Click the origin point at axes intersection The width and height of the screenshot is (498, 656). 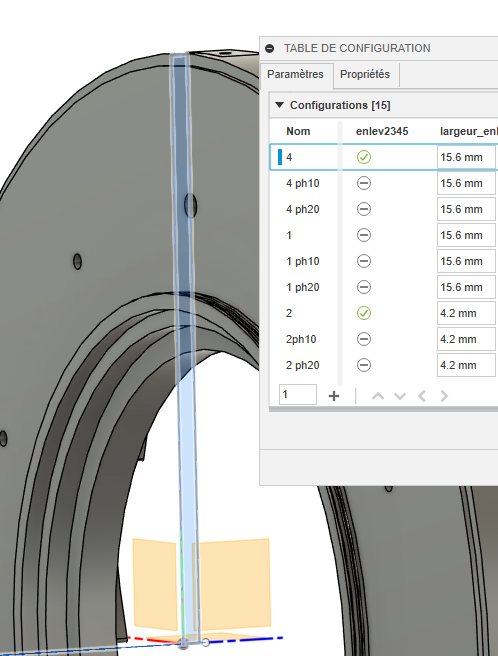[x=183, y=643]
